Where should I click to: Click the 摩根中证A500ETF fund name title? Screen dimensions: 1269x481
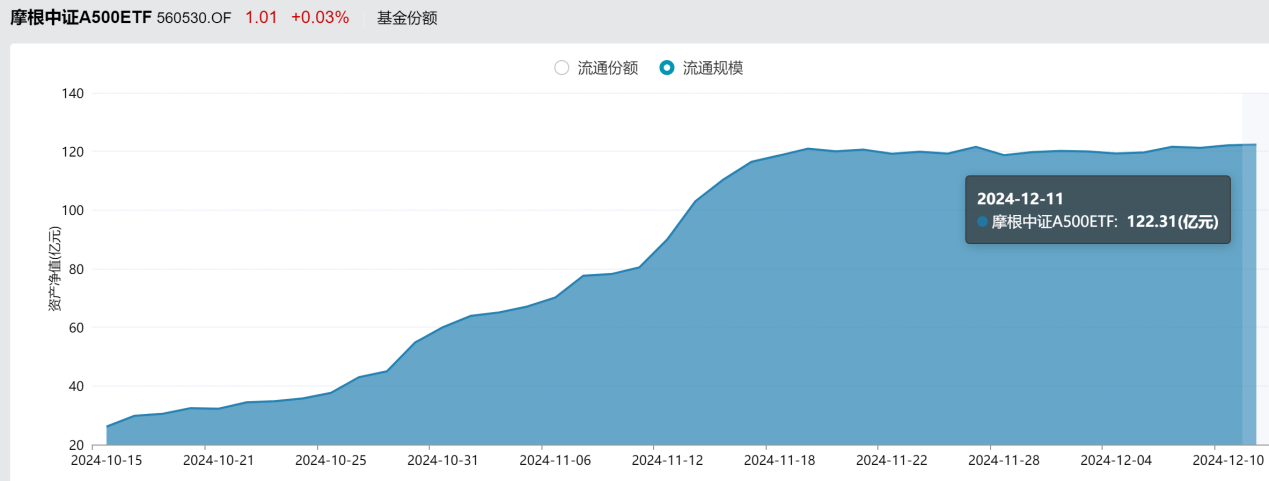click(80, 18)
